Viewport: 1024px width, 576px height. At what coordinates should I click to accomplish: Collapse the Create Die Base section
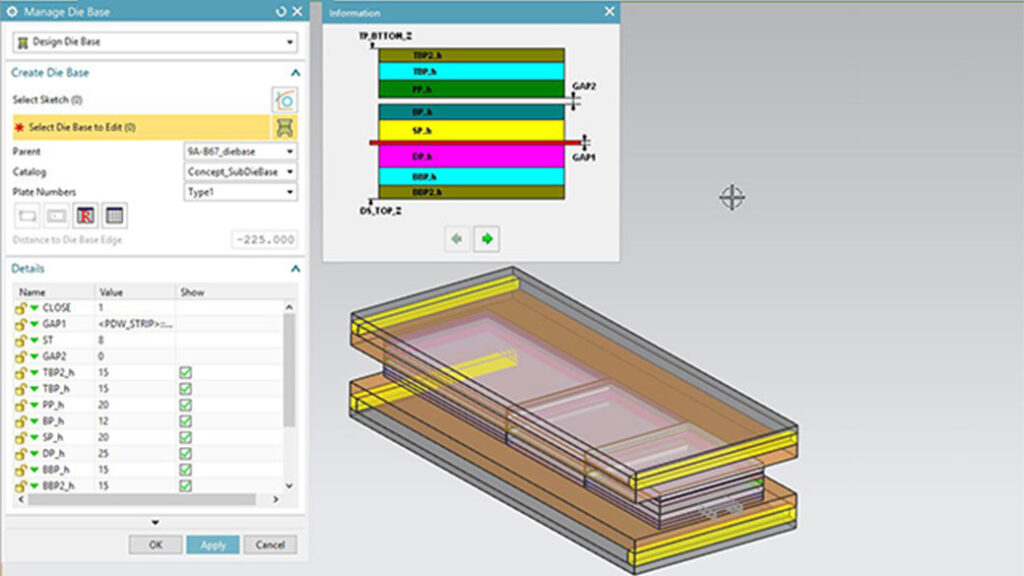[295, 72]
